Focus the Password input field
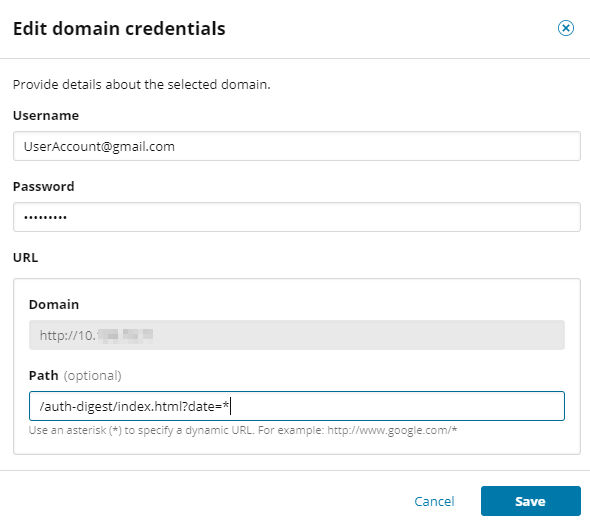This screenshot has height=524, width=590. pyautogui.click(x=297, y=217)
